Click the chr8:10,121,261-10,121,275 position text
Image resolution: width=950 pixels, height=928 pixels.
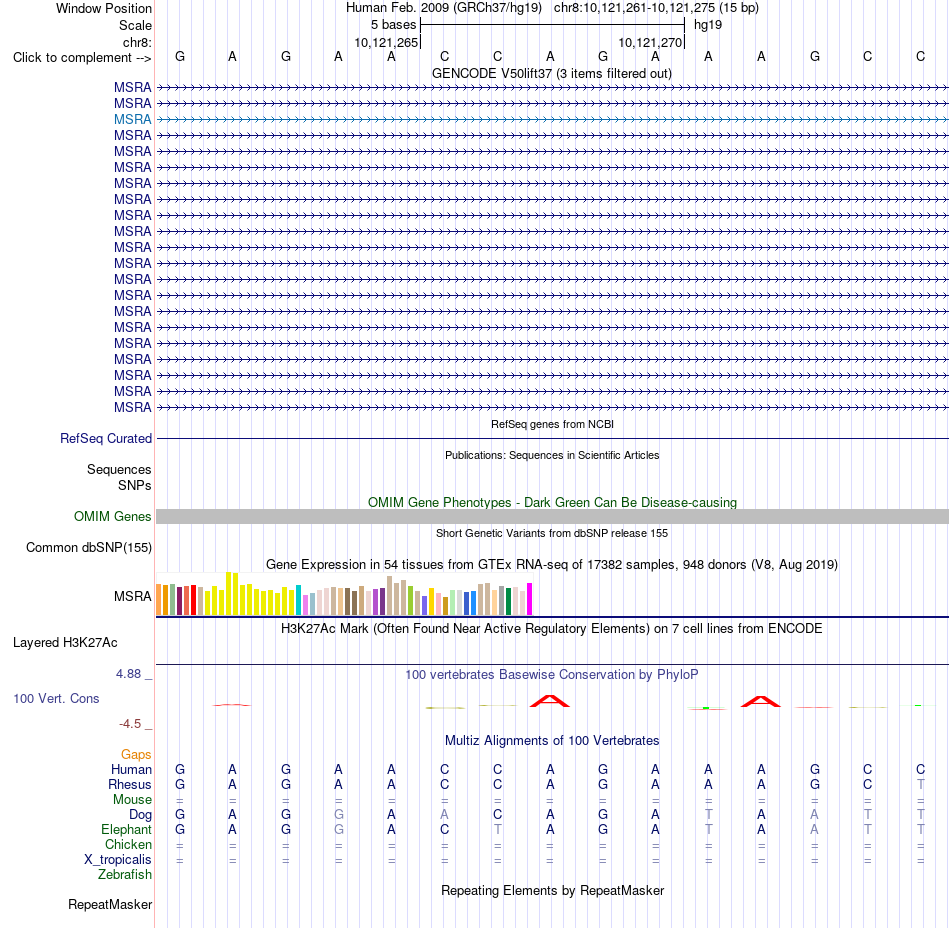tap(656, 8)
